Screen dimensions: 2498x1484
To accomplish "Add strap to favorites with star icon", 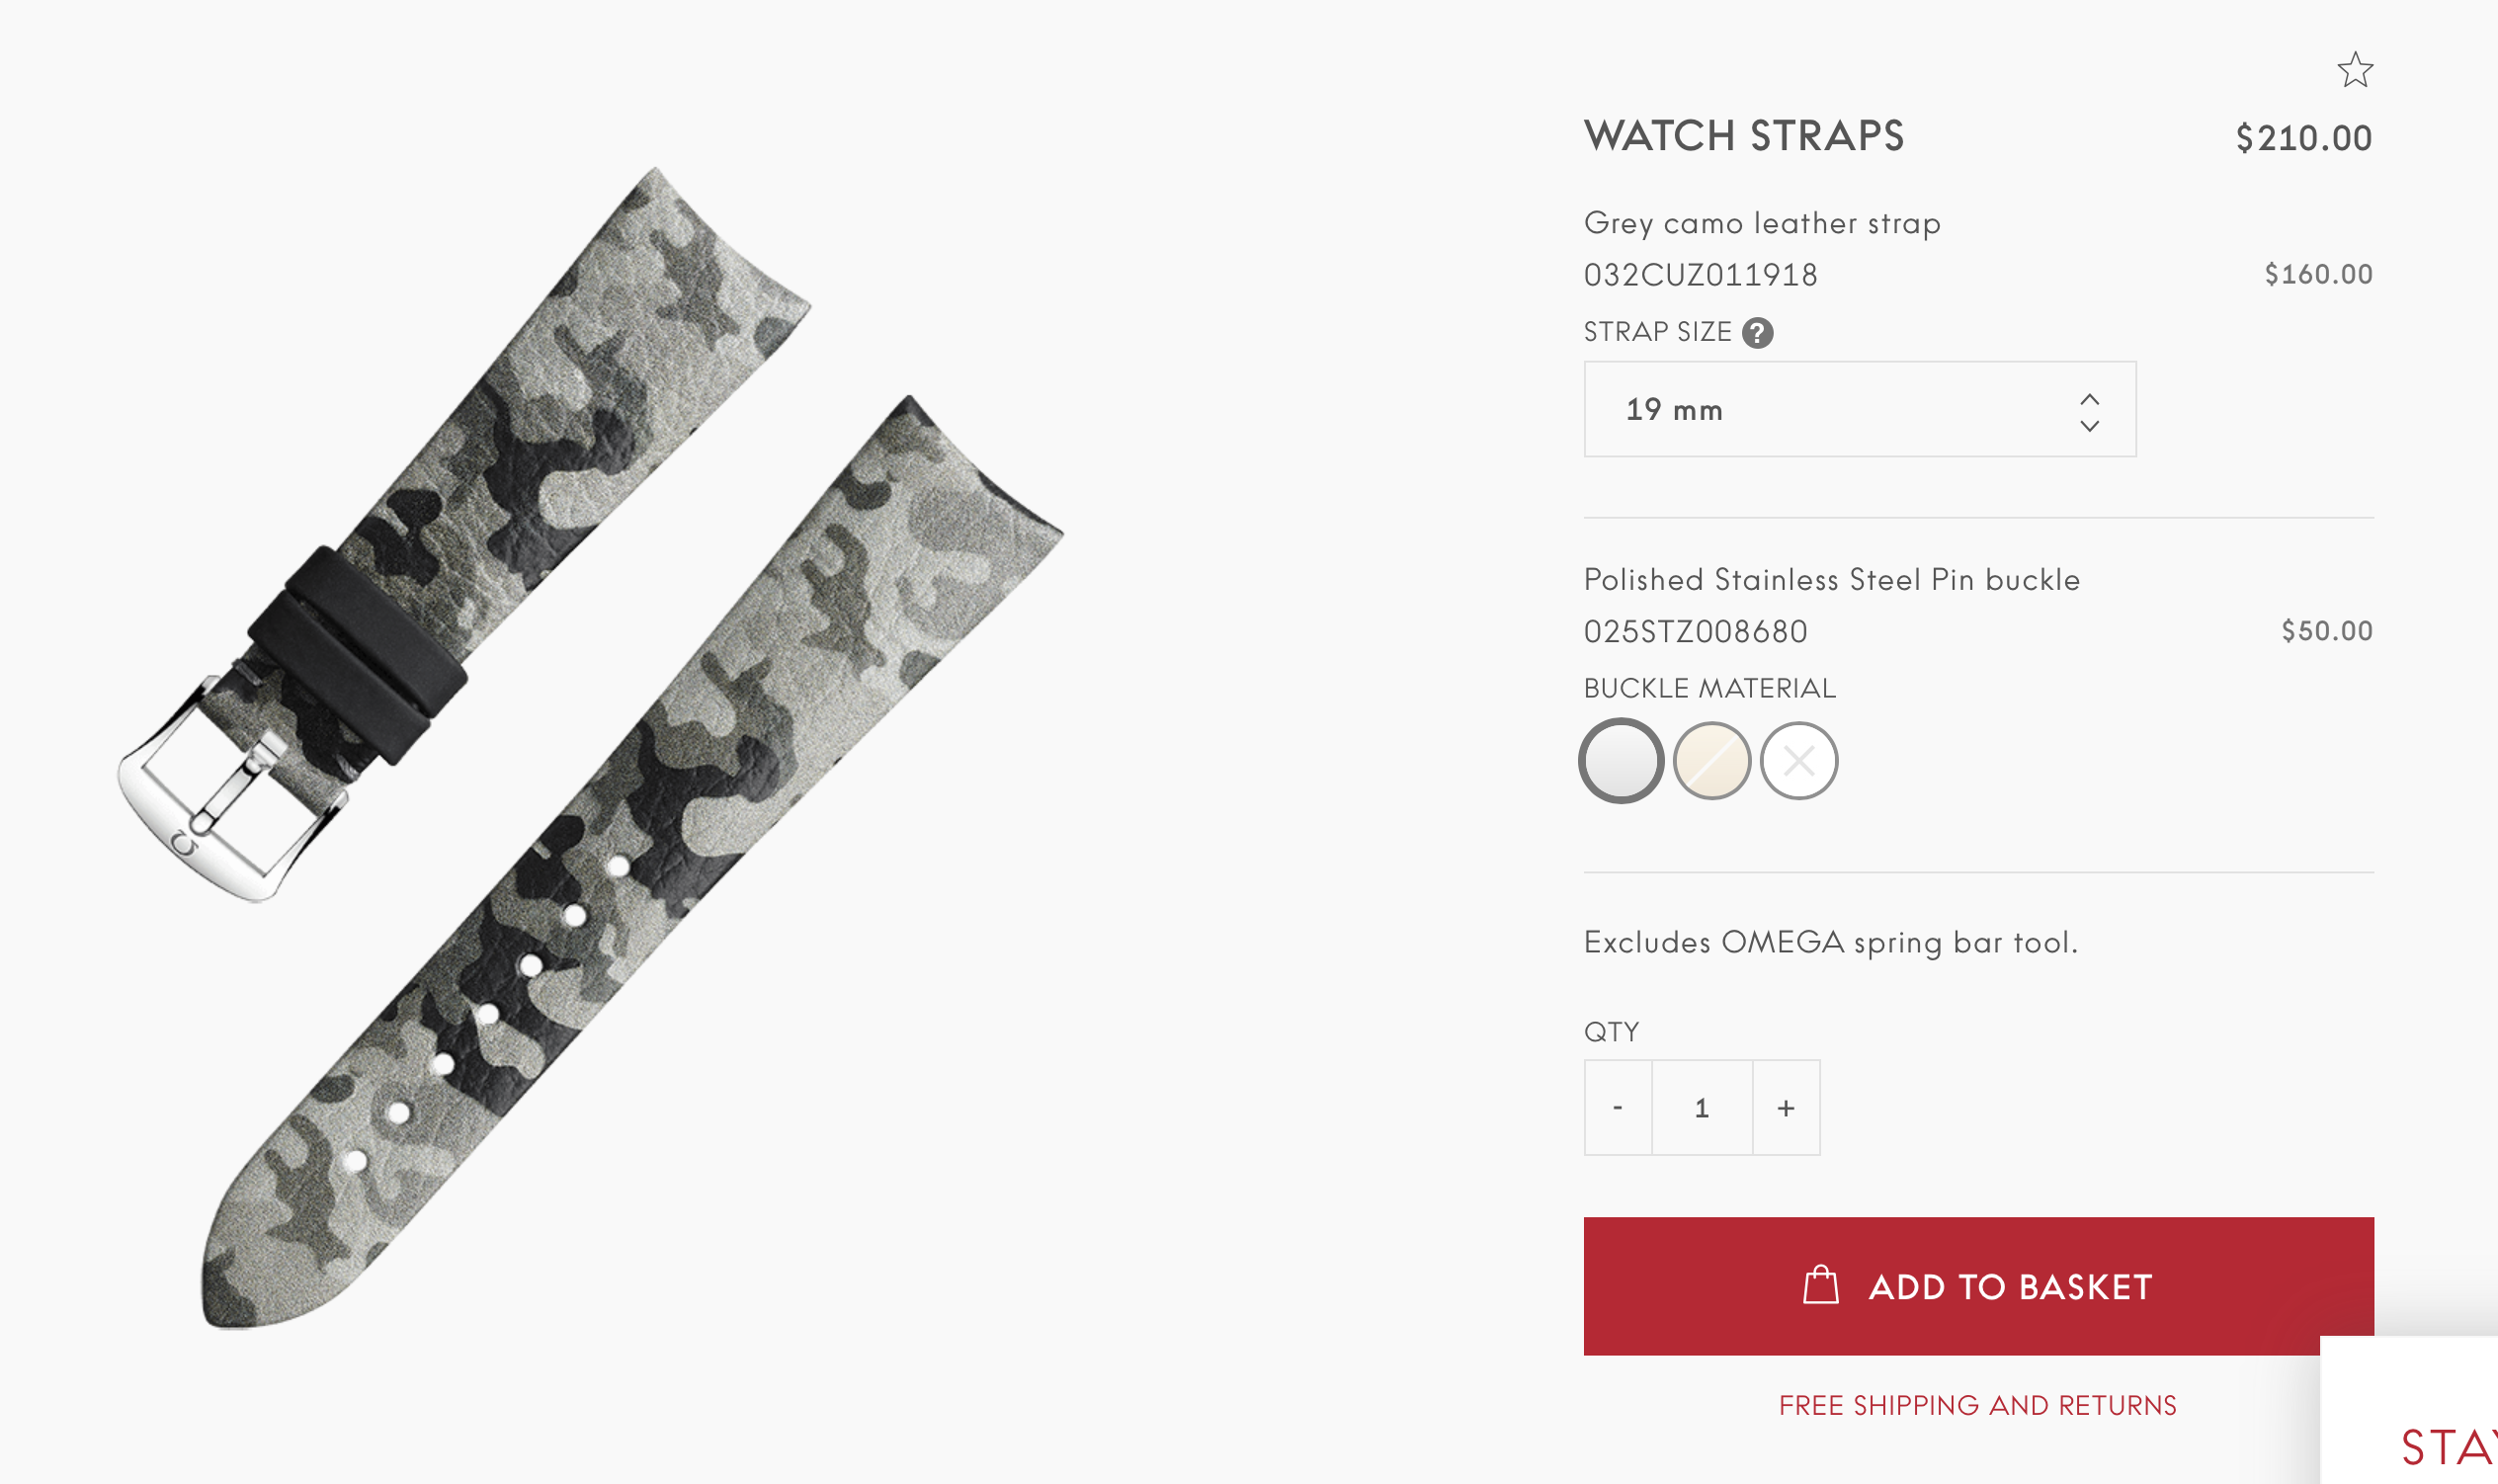I will [x=2354, y=70].
